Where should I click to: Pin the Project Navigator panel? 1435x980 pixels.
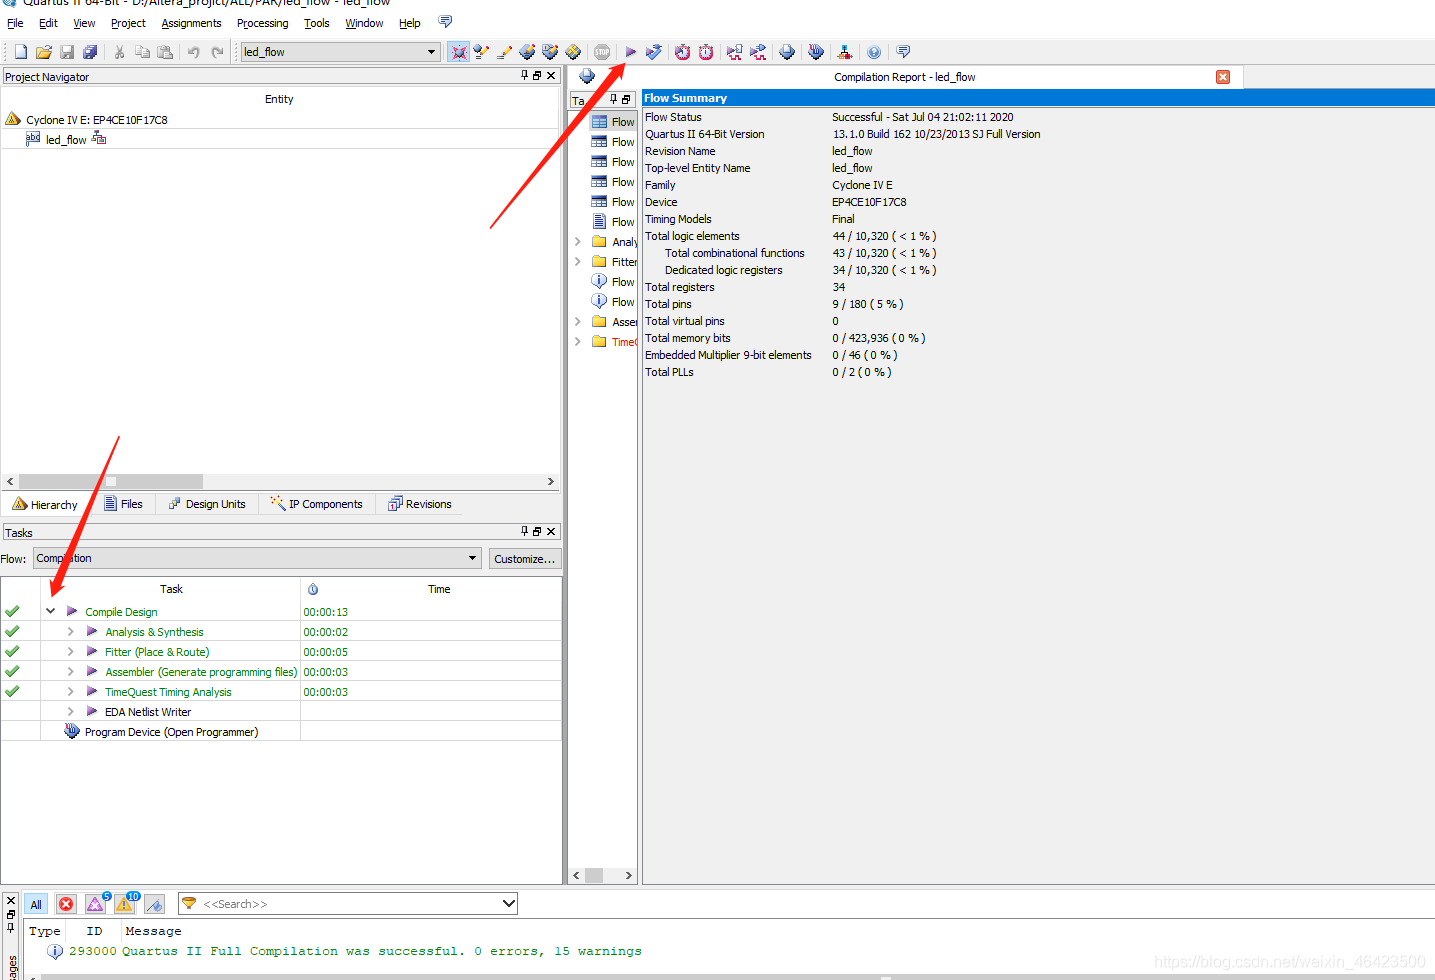click(525, 76)
